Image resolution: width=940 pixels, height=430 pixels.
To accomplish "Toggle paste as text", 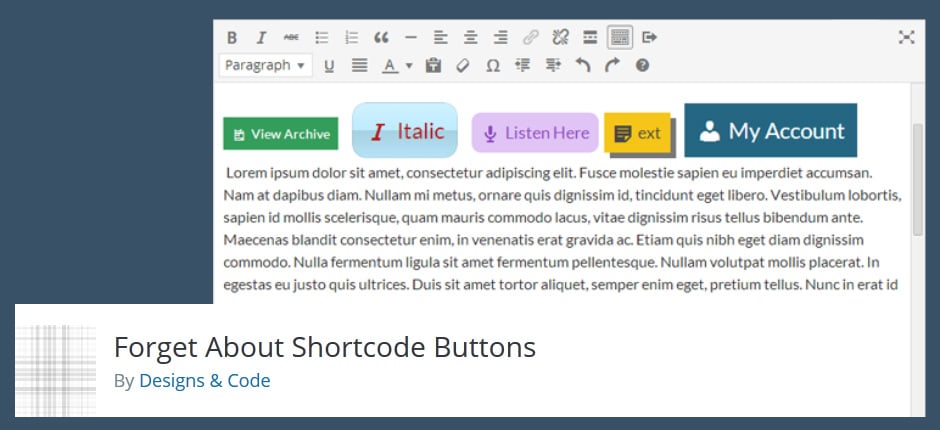I will point(433,65).
